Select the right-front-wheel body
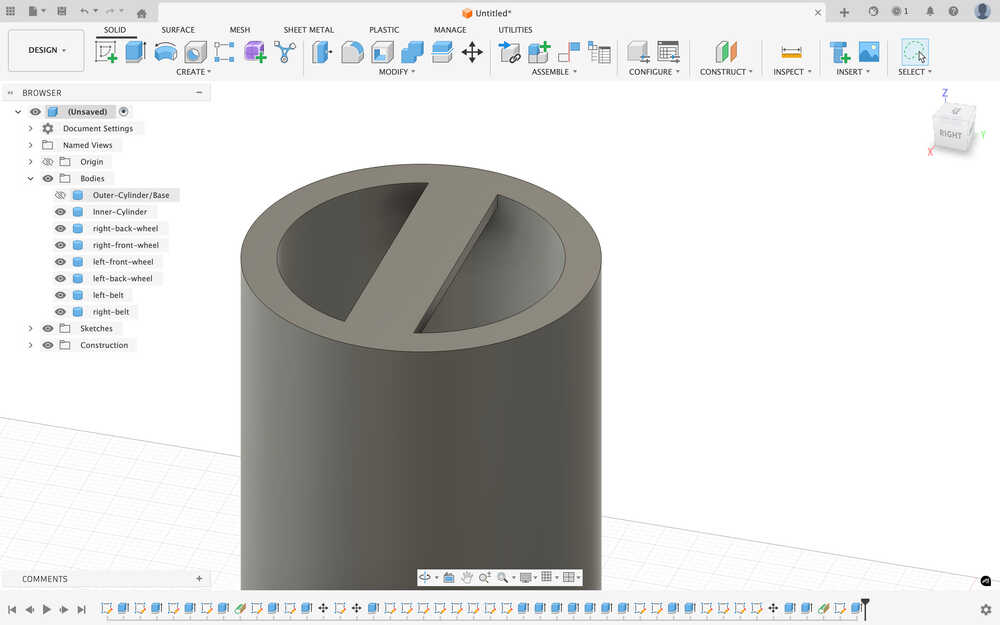 point(125,245)
